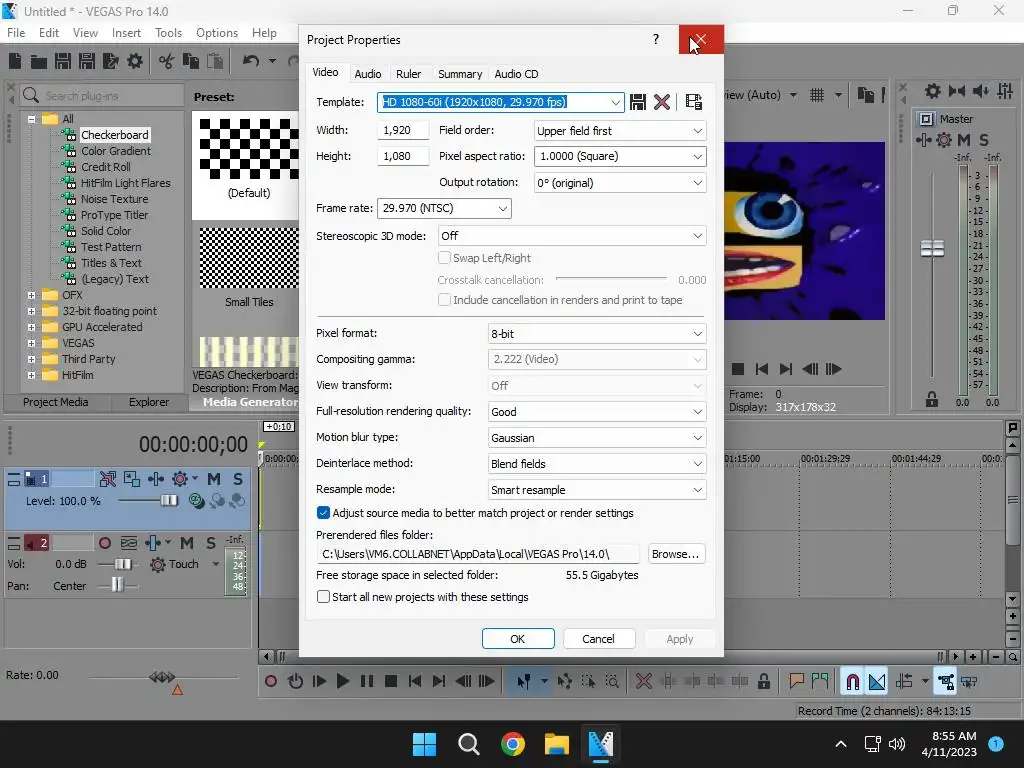
Task: Click the dialog help question mark
Action: [656, 39]
